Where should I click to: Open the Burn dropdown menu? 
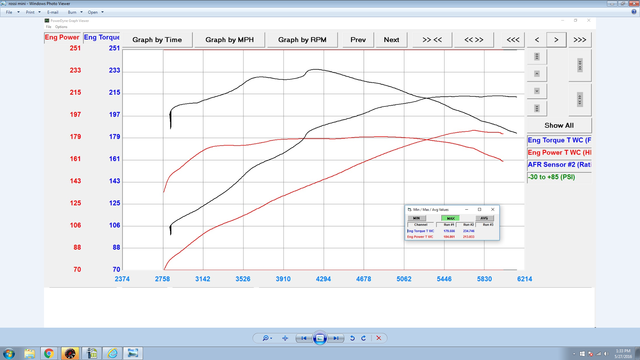[75, 12]
